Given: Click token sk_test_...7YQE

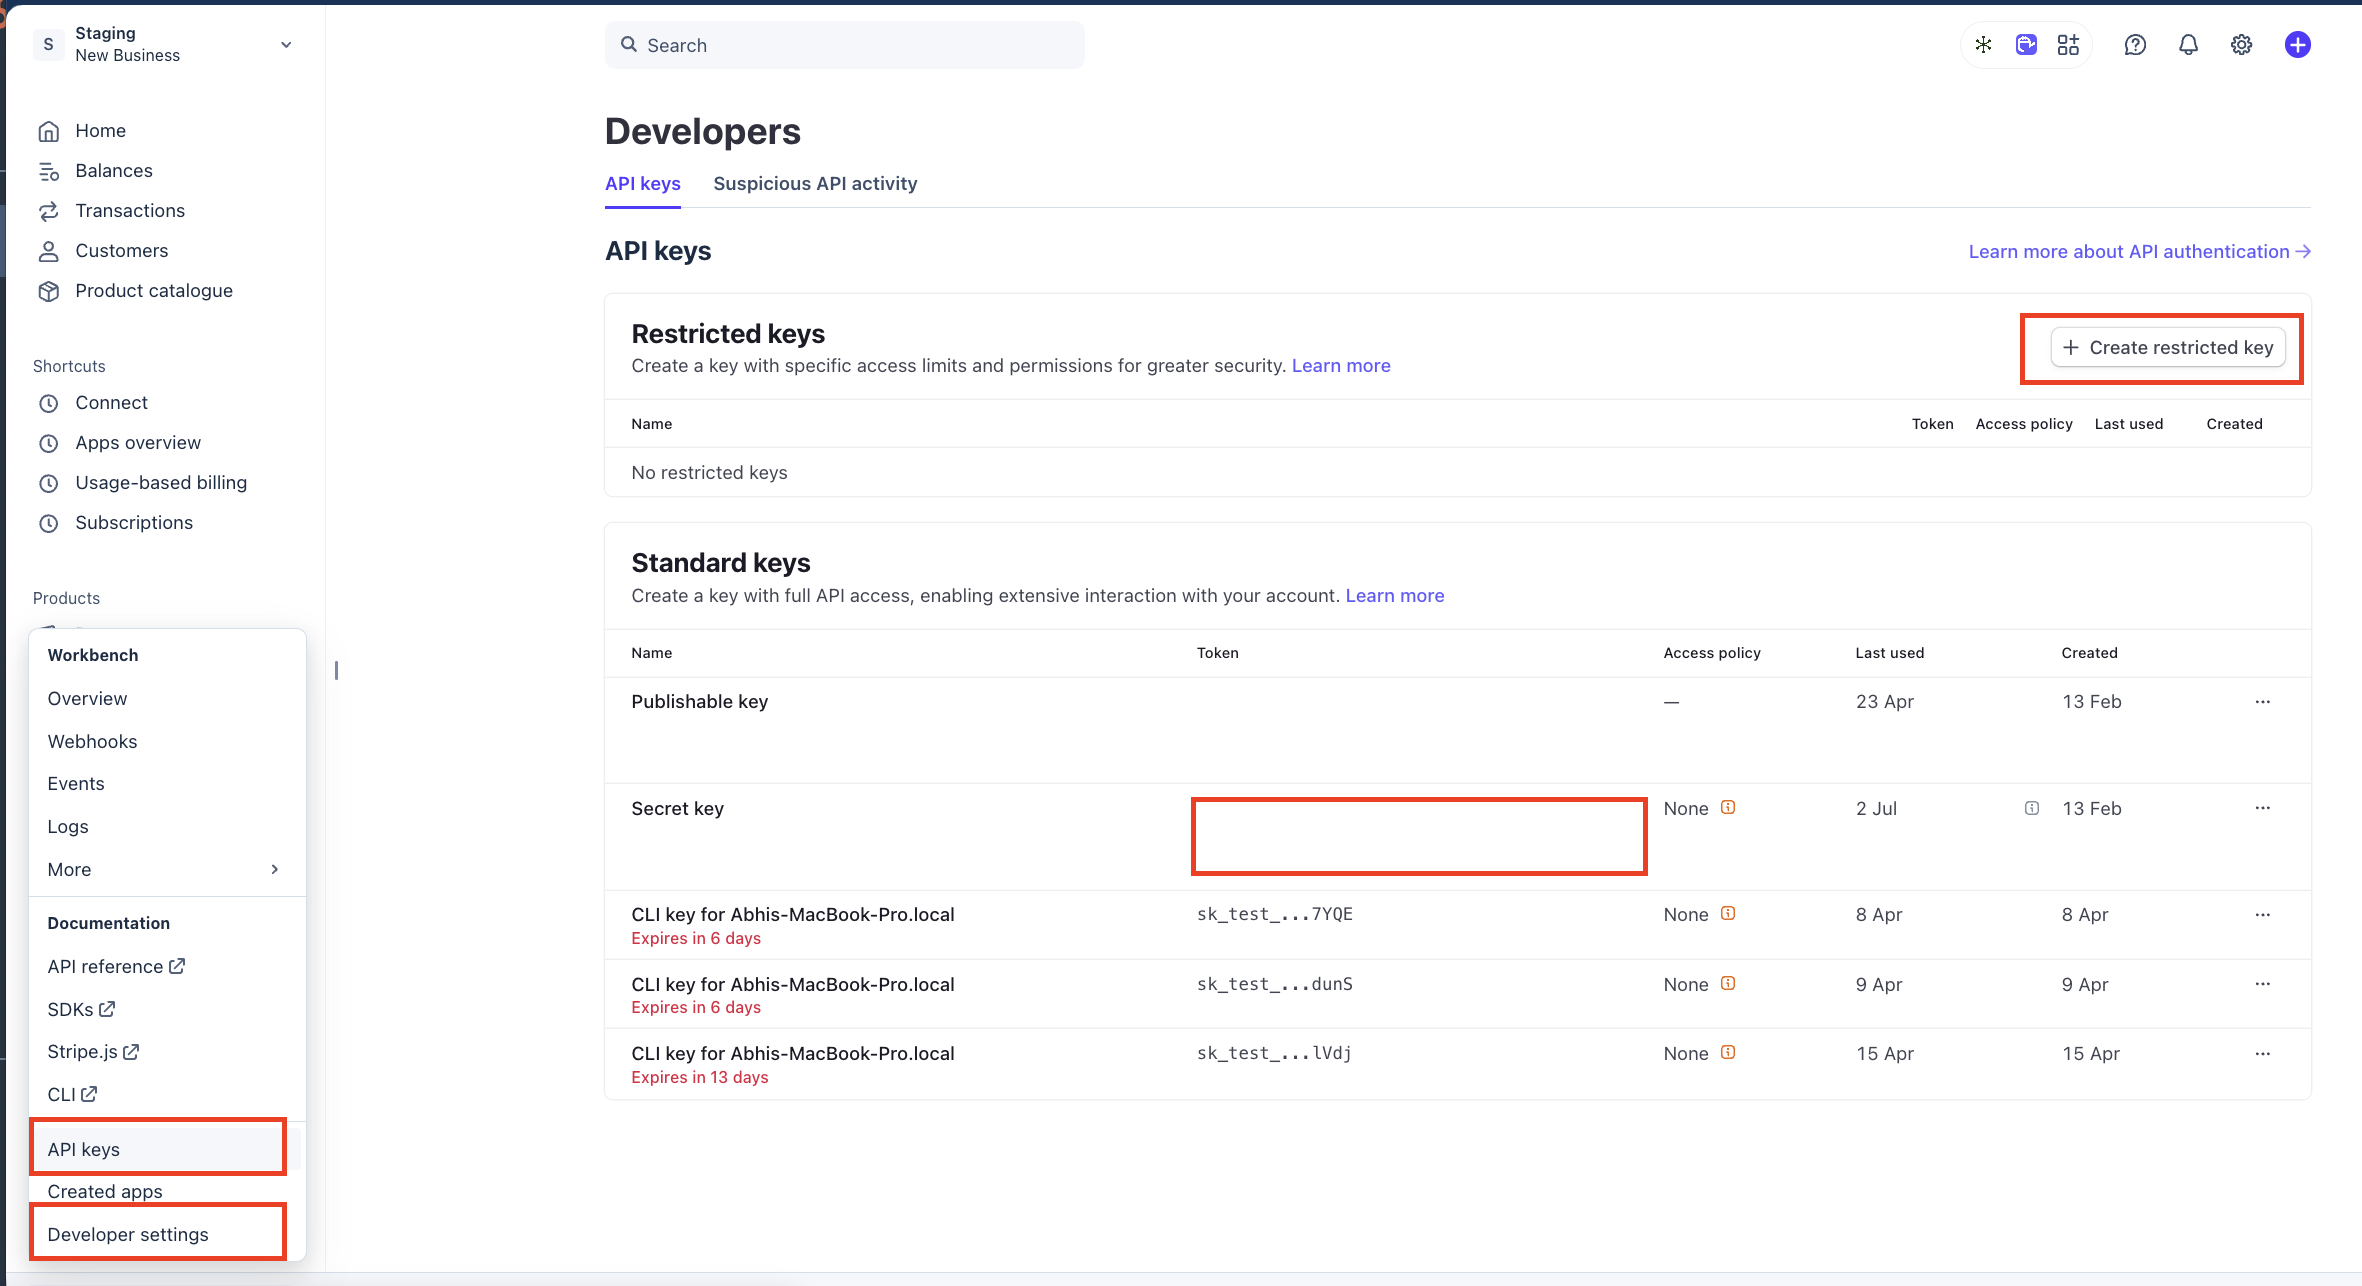Looking at the screenshot, I should click(1274, 914).
